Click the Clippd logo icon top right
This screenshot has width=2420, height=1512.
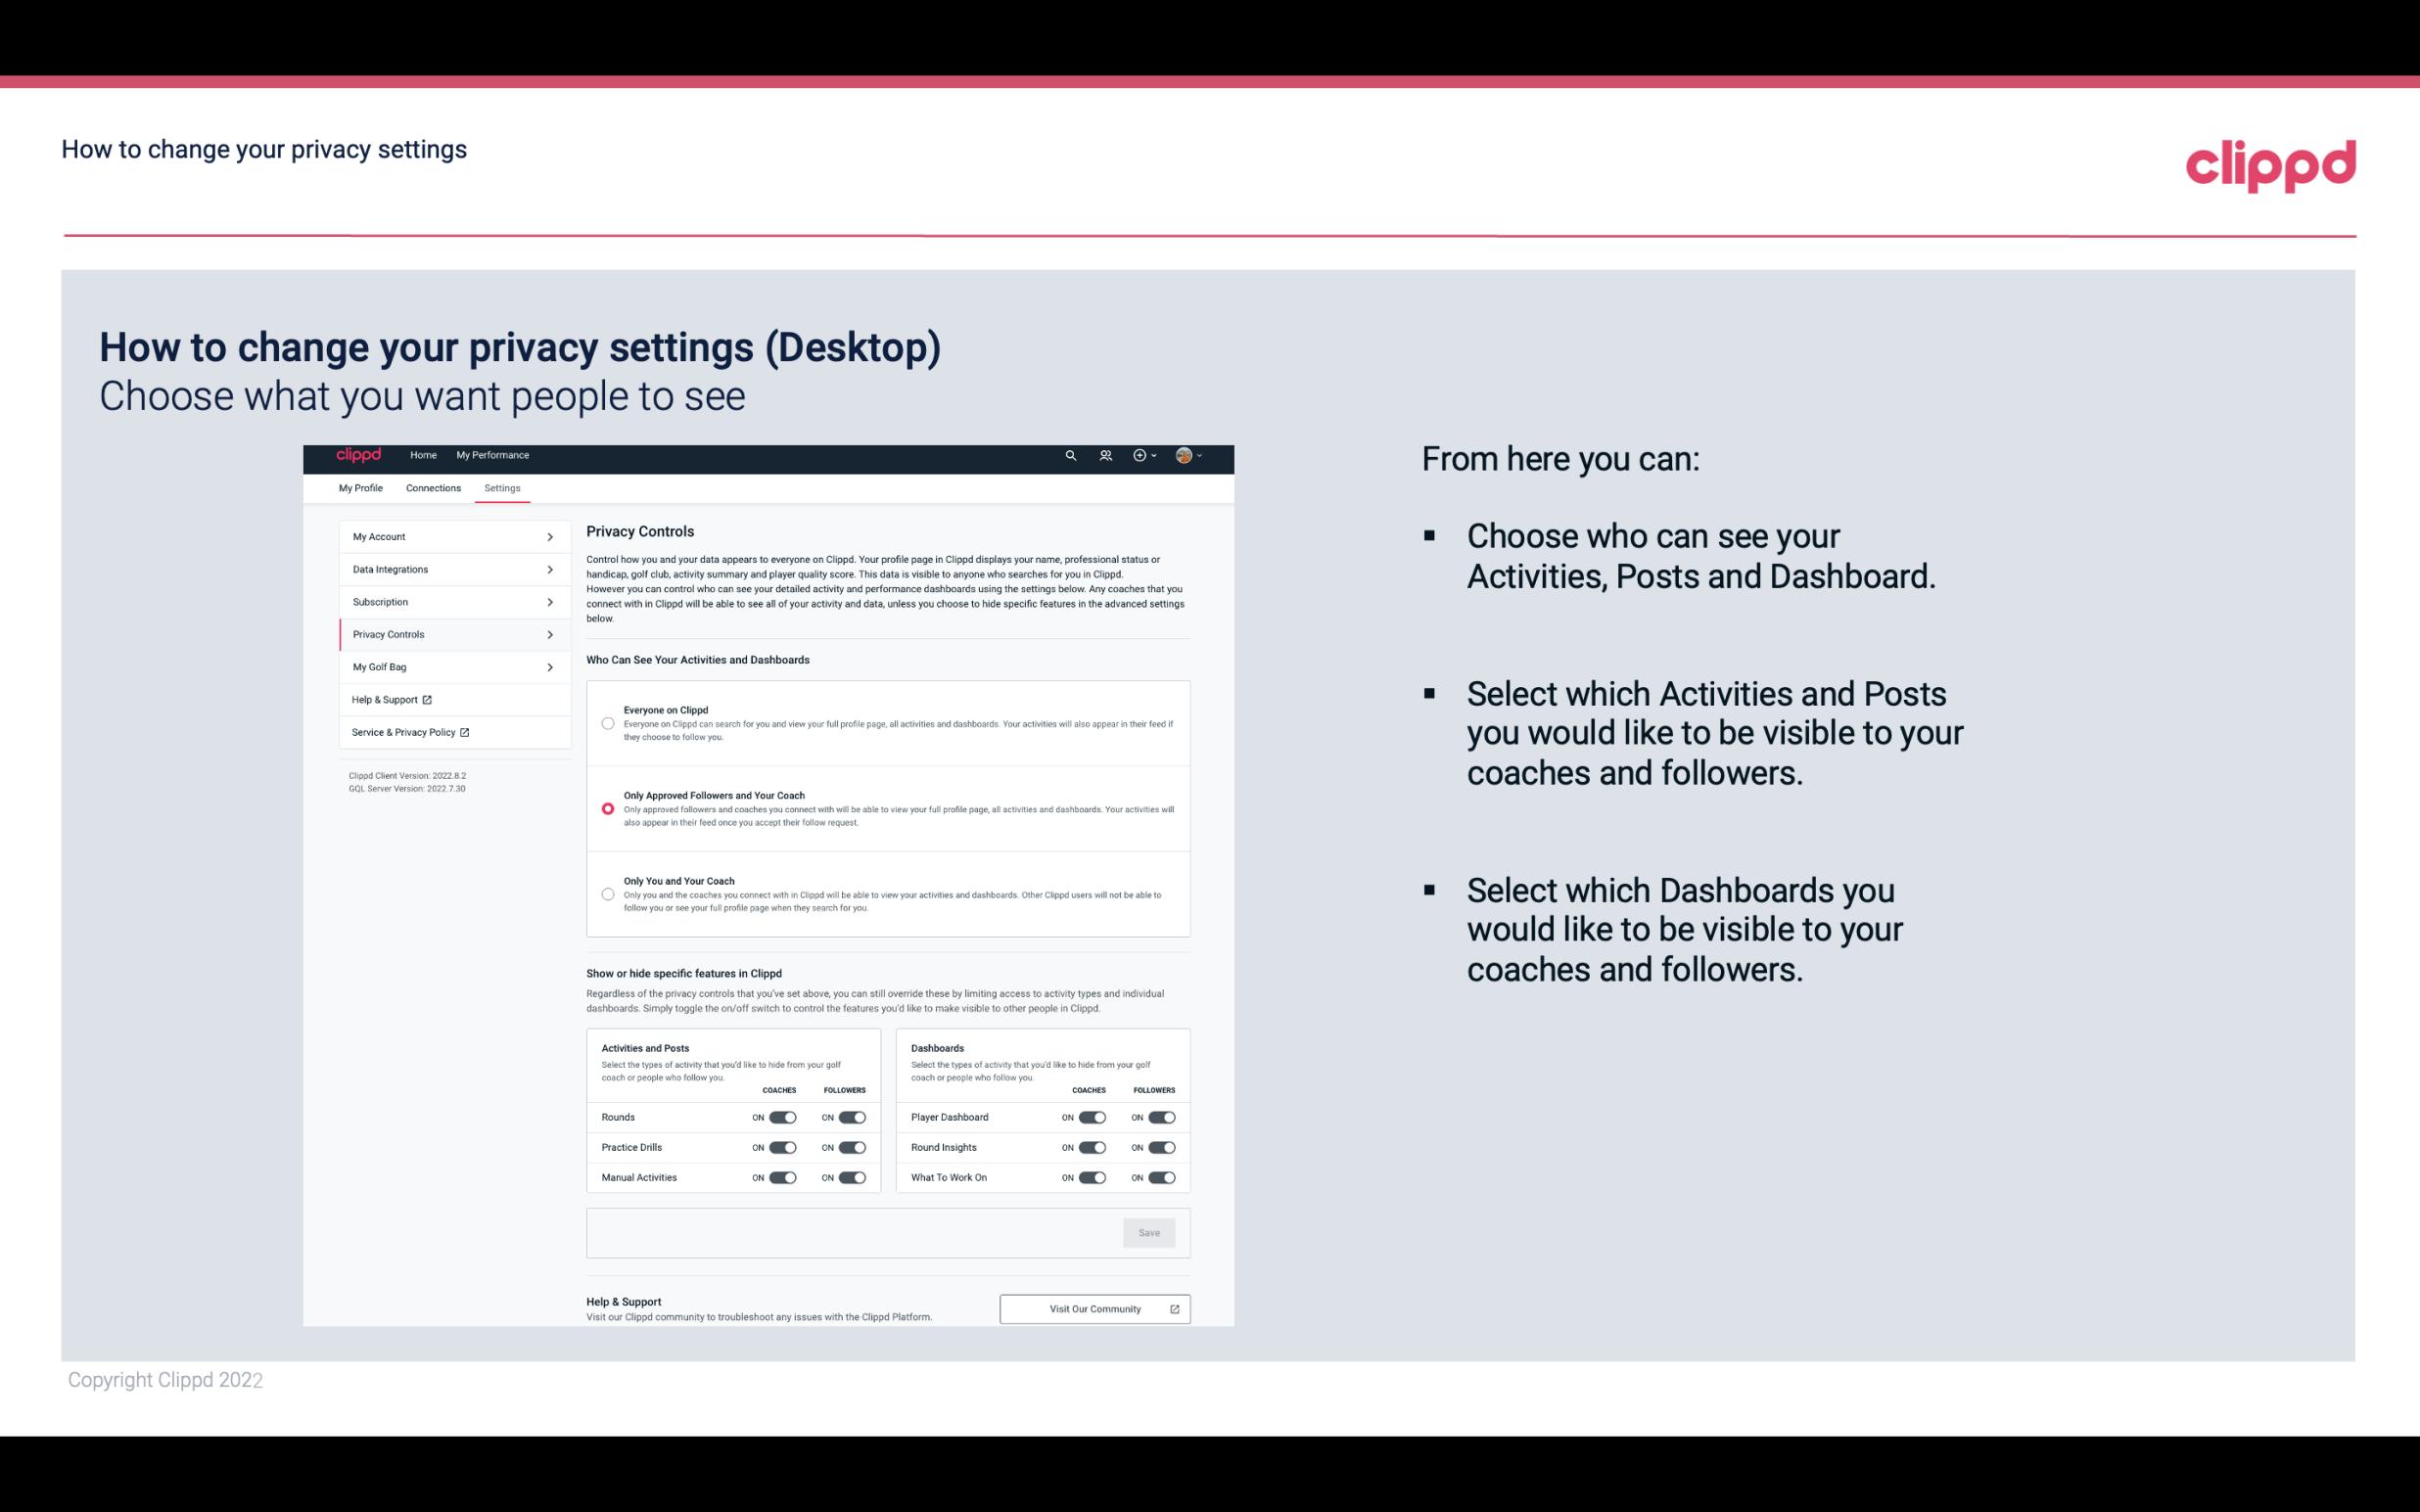coord(2266,163)
